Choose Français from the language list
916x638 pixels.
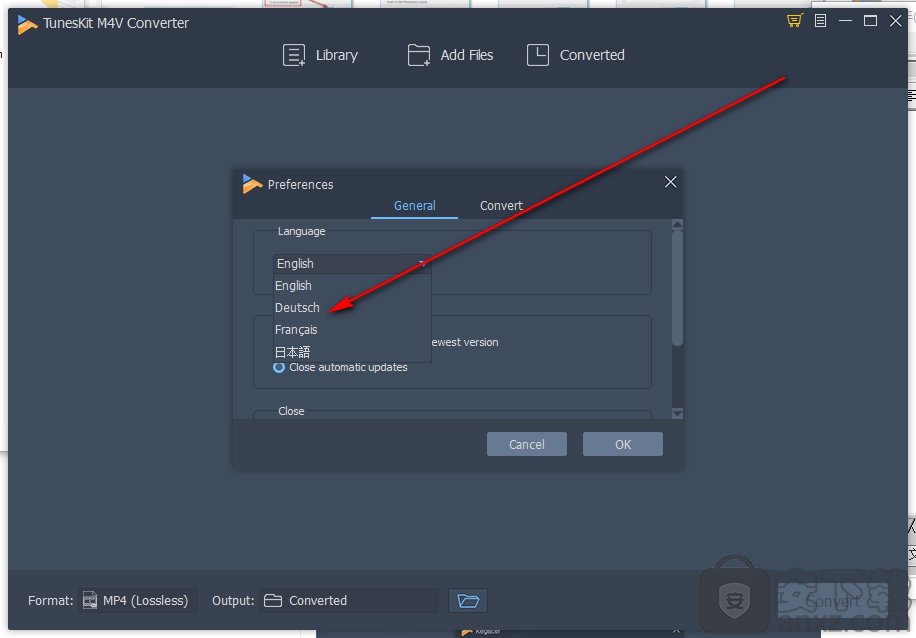click(x=352, y=330)
